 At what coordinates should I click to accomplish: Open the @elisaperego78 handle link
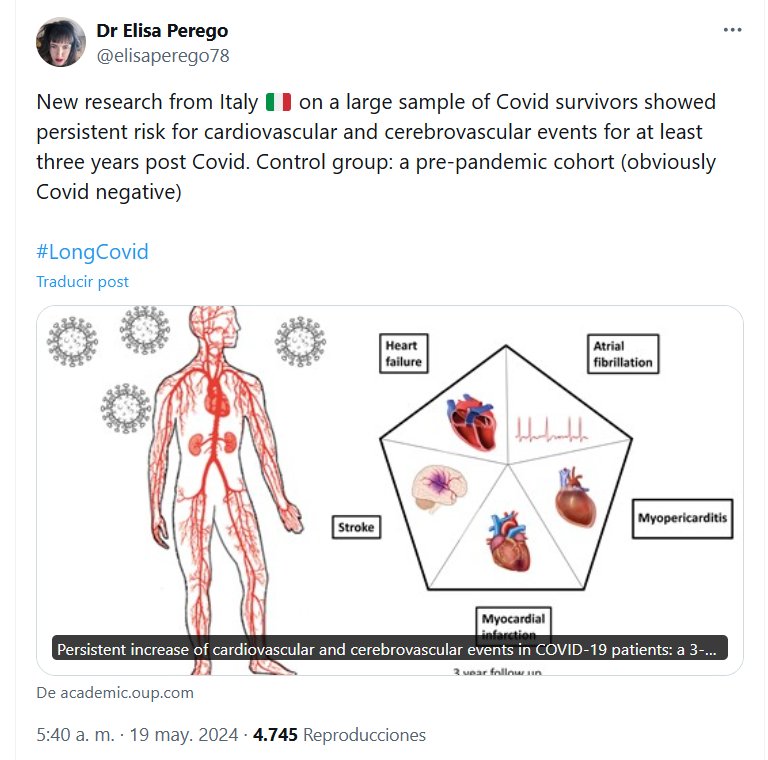[163, 56]
